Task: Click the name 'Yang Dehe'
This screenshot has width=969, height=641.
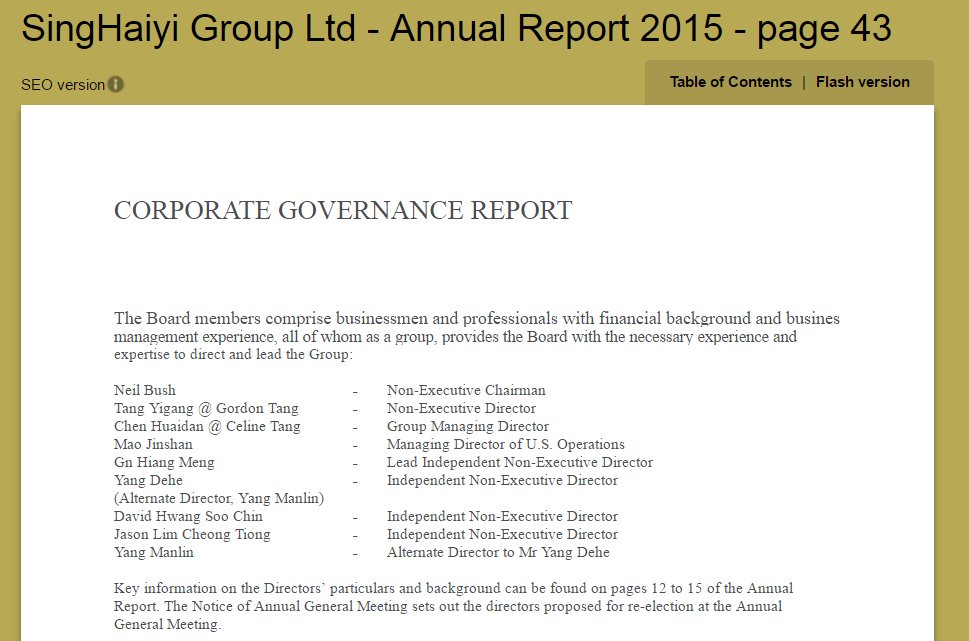Action: coord(148,480)
